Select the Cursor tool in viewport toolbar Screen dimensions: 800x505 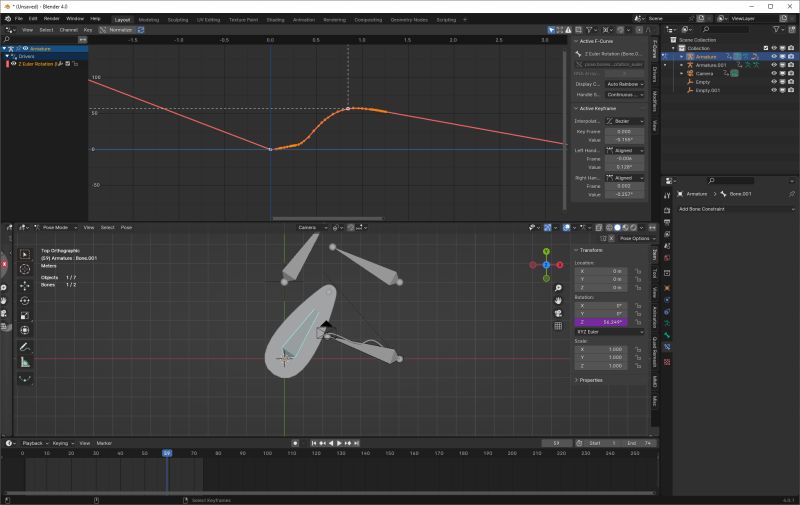pyautogui.click(x=24, y=269)
